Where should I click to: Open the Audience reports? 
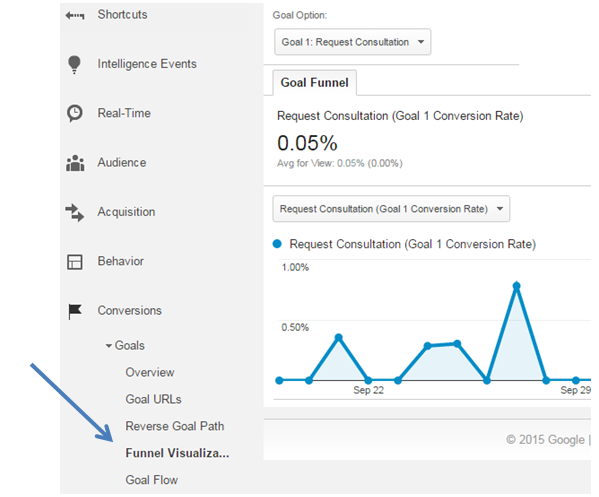point(122,163)
